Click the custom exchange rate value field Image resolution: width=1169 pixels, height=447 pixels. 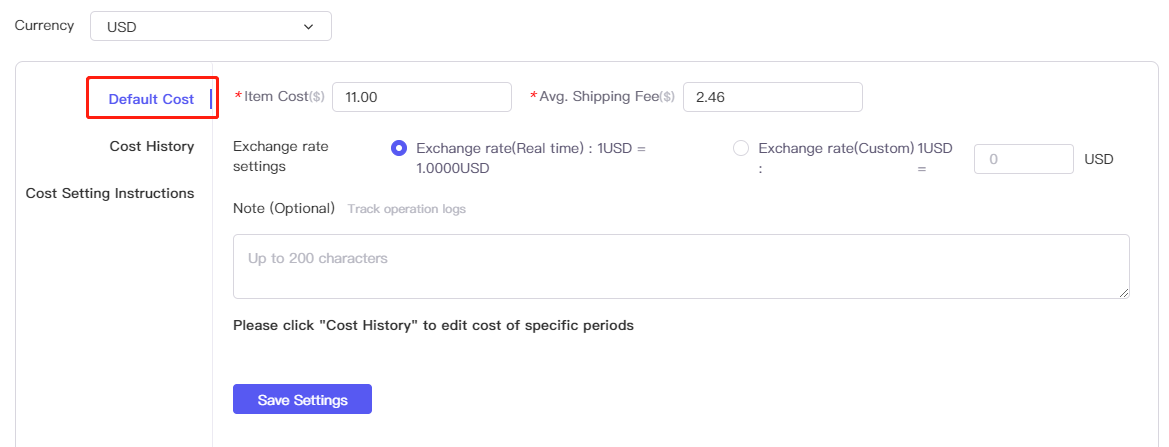pos(1024,159)
